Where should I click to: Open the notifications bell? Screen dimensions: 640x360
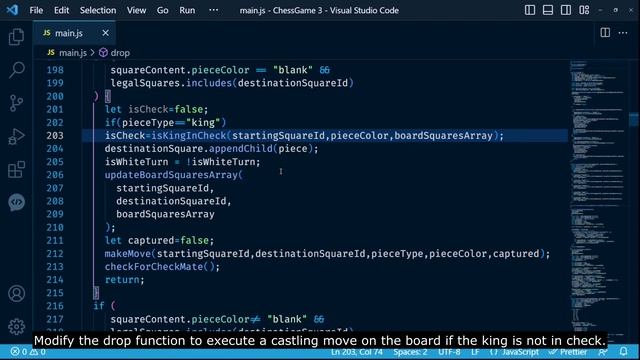[x=623, y=351]
